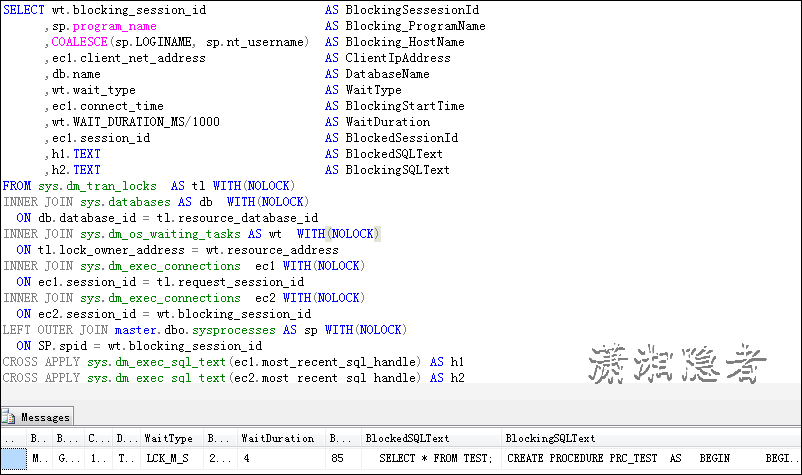Screen dimensions: 802x475
Task: Click the WaitType column header
Action: (x=168, y=438)
